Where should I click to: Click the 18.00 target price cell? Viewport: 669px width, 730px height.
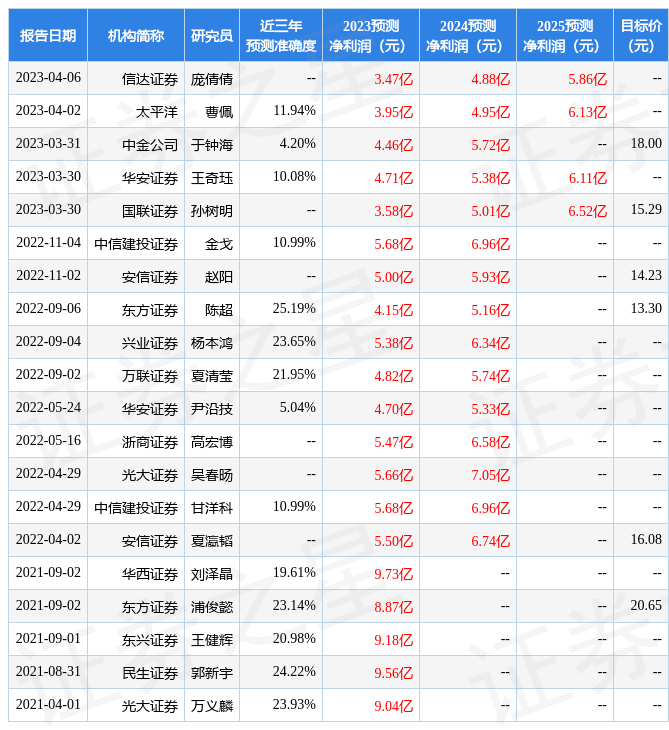coord(646,144)
